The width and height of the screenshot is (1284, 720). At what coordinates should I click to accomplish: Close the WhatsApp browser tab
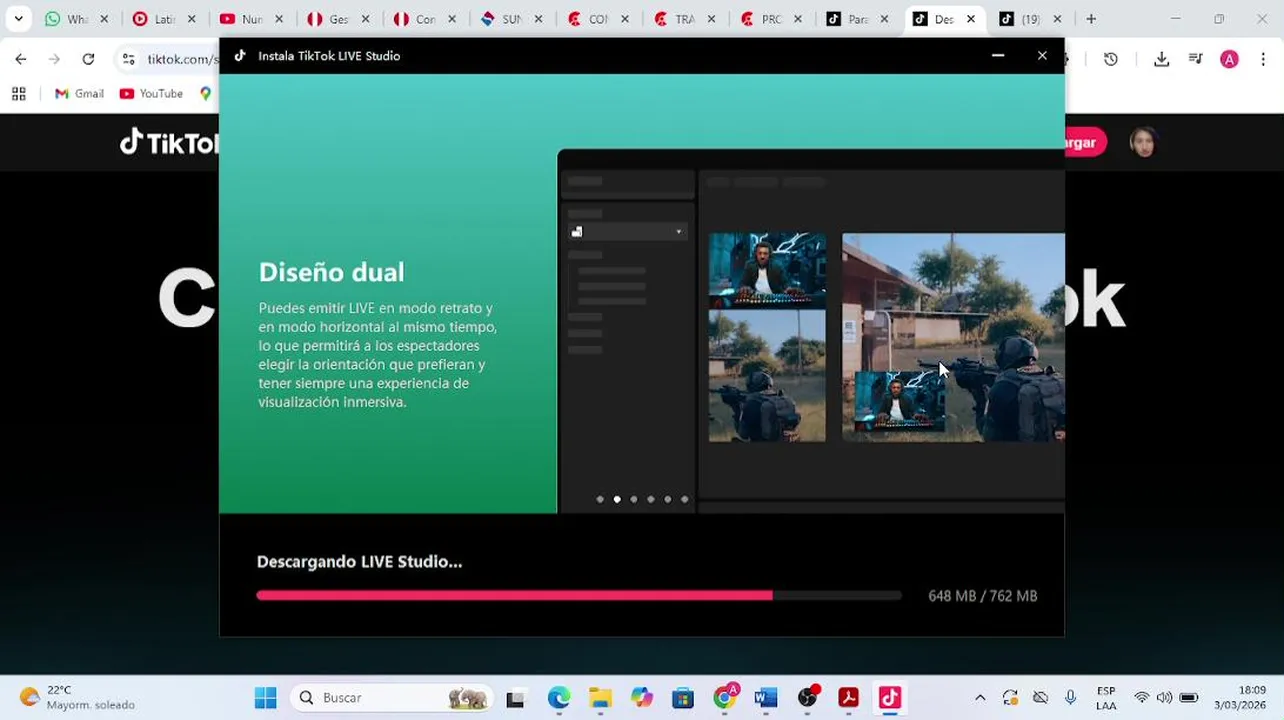104,19
